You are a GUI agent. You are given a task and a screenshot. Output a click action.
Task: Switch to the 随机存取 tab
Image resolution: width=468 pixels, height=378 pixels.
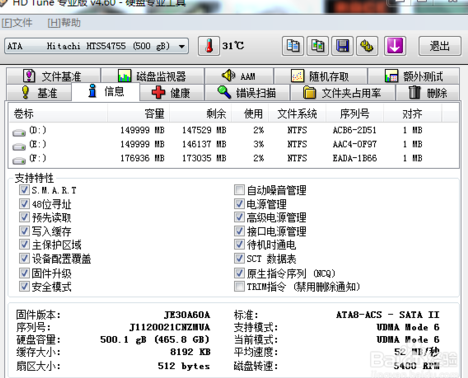coord(320,76)
